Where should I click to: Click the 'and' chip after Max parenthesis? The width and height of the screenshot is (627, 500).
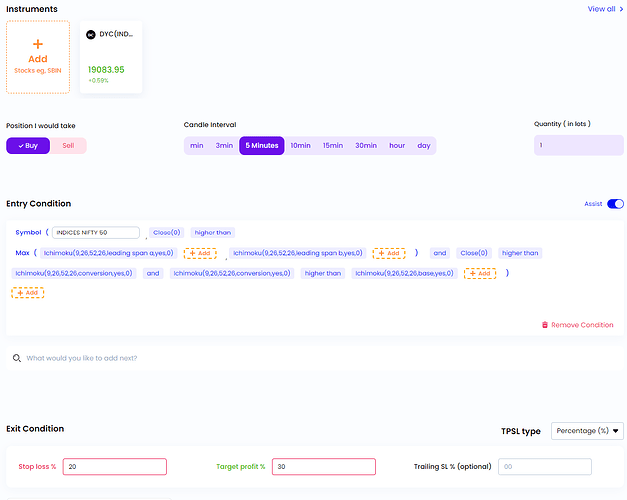click(x=440, y=253)
